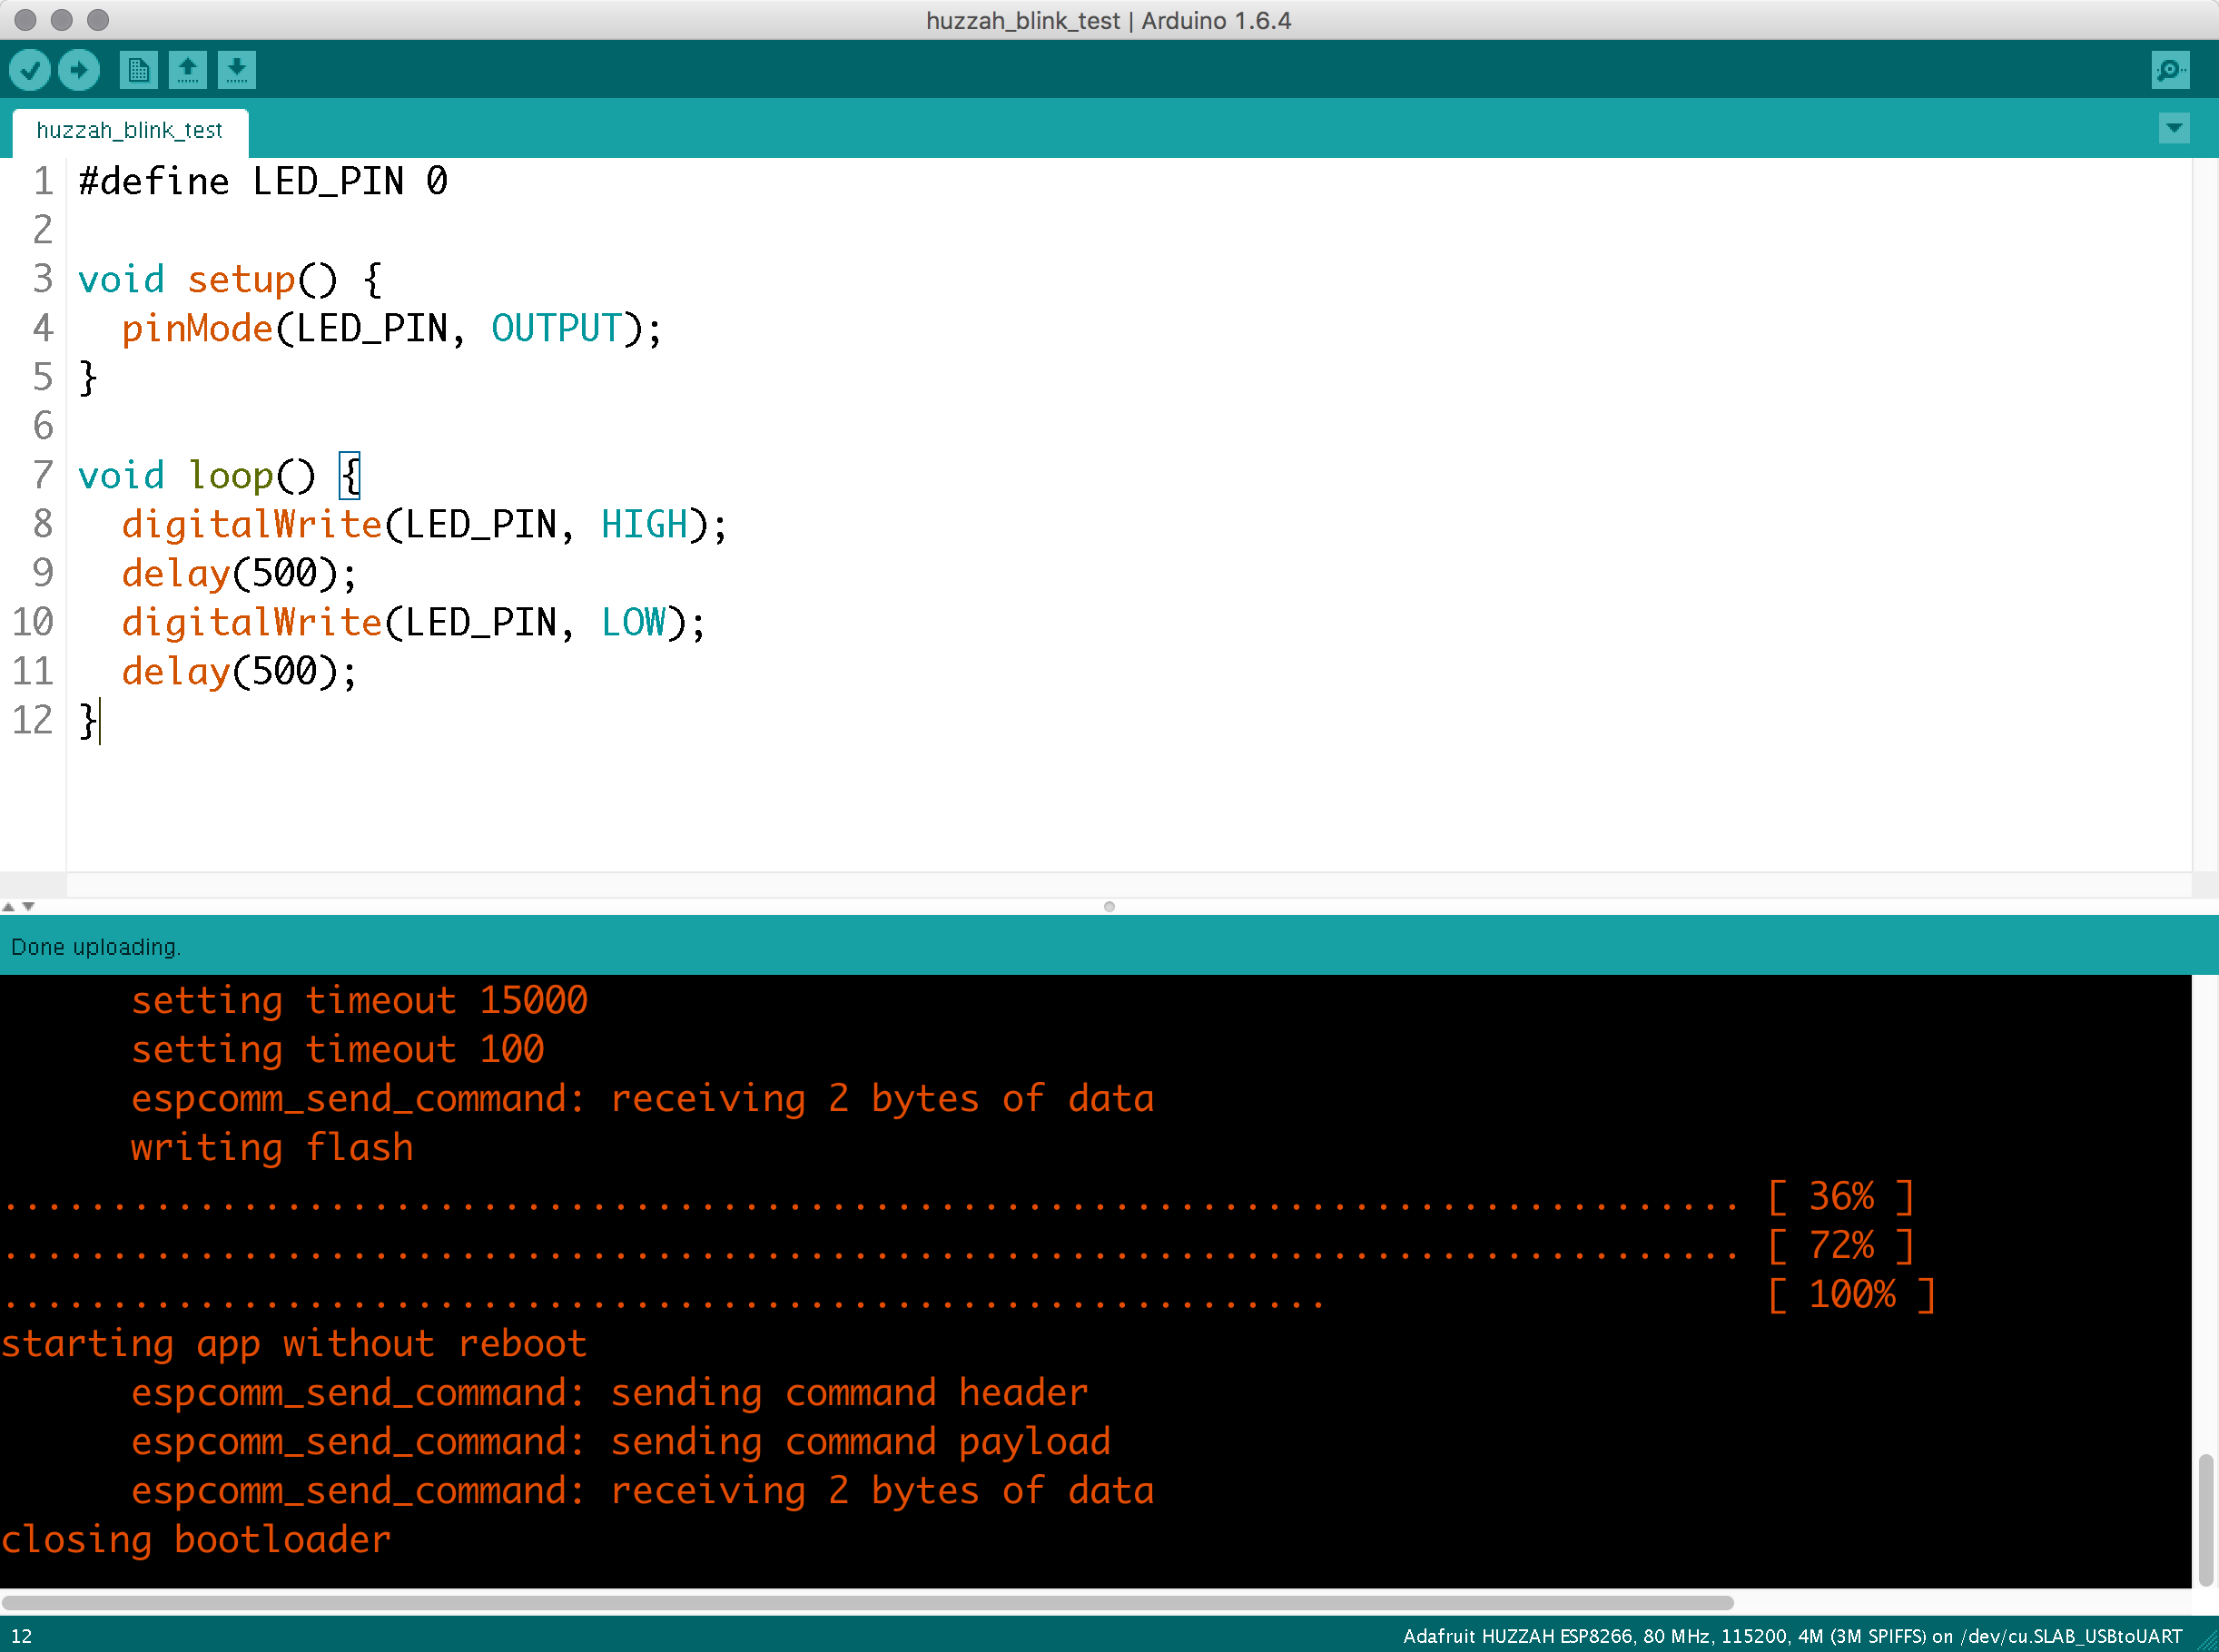The width and height of the screenshot is (2219, 1652).
Task: Collapse console with the down triangle
Action: (28, 906)
